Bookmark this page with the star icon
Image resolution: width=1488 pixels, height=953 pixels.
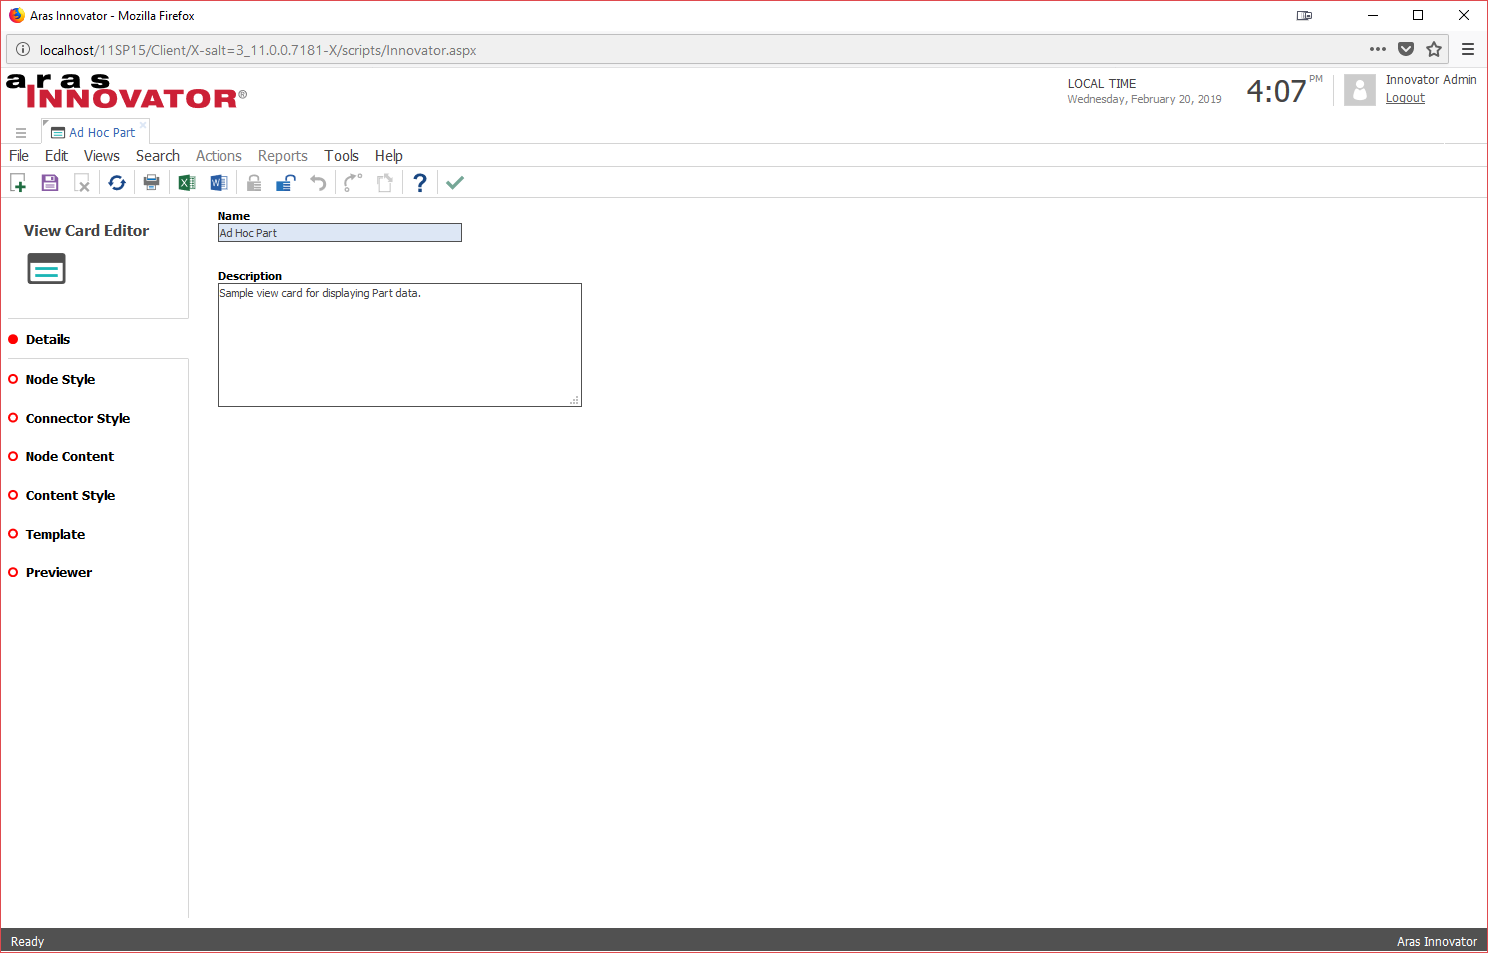(x=1434, y=50)
